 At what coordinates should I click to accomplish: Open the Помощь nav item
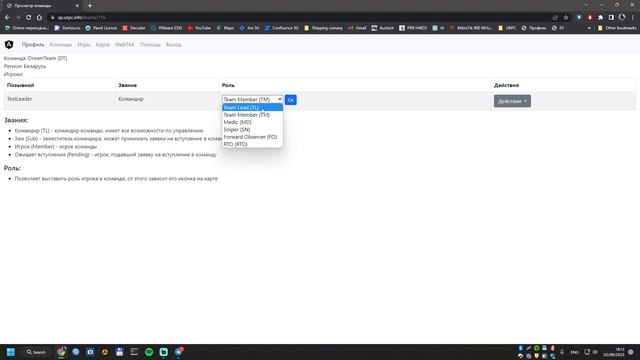[x=150, y=44]
